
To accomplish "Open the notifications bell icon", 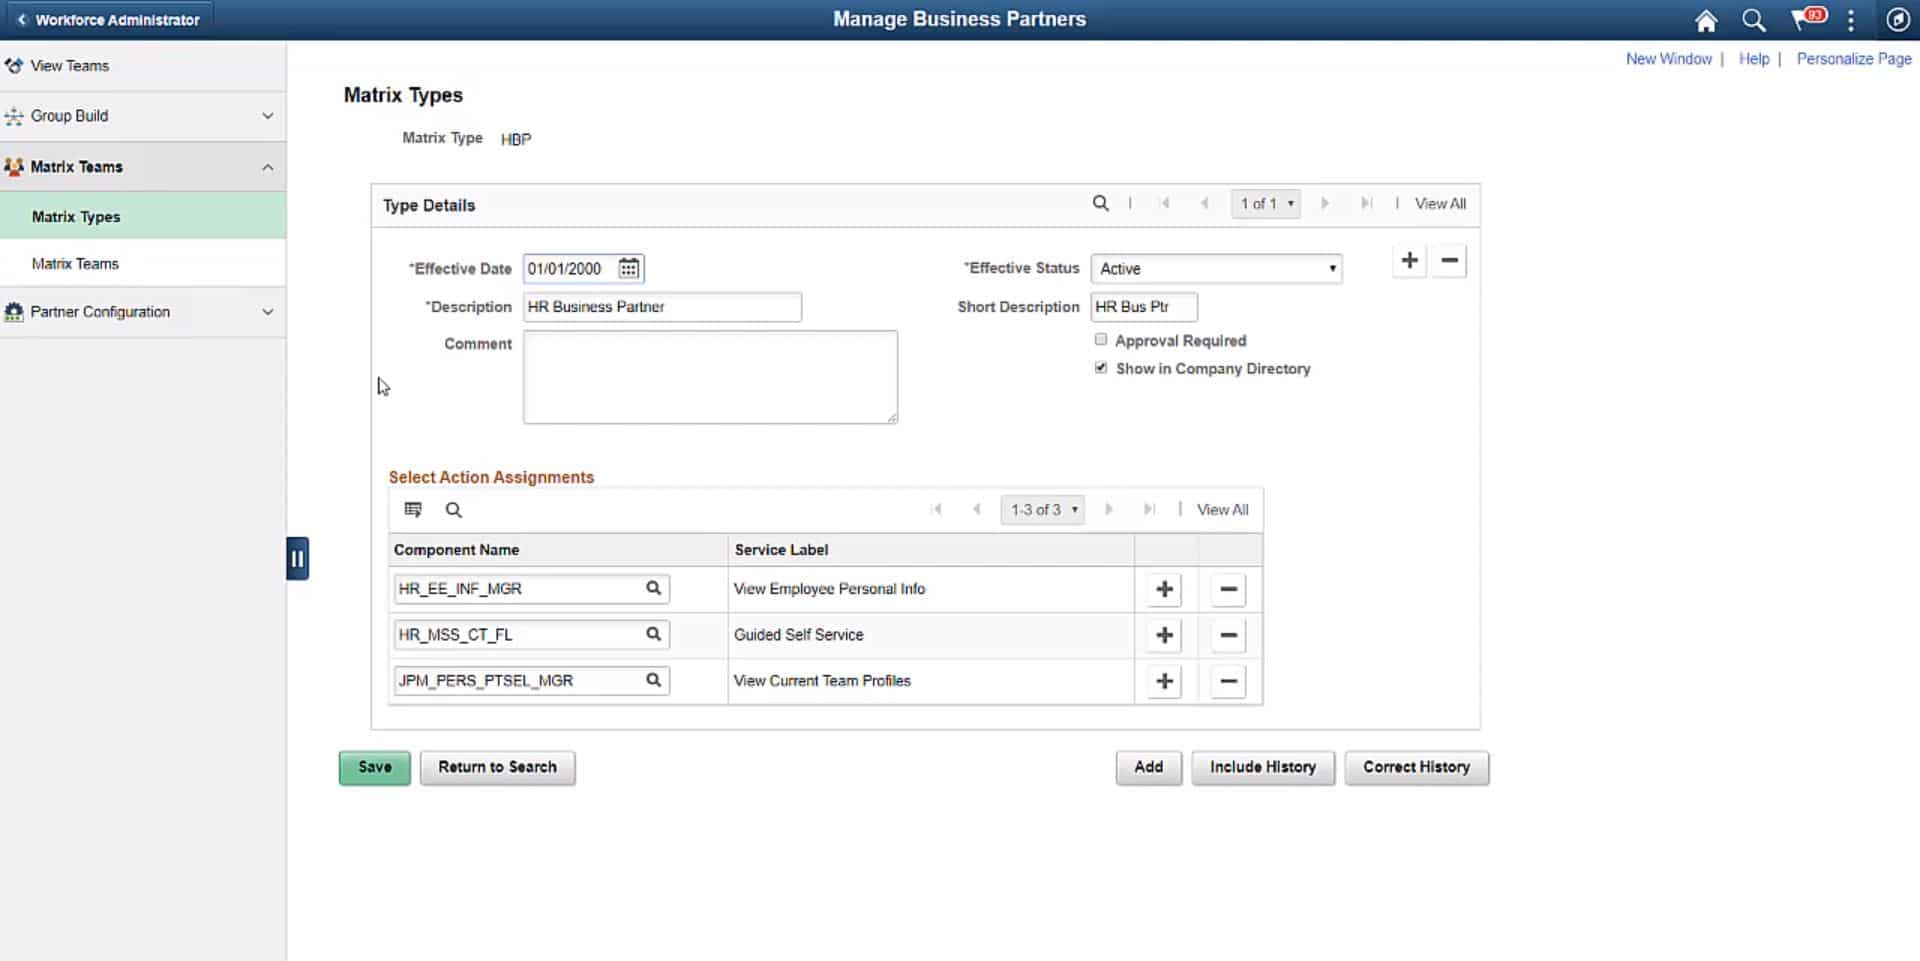I will click(x=1805, y=19).
